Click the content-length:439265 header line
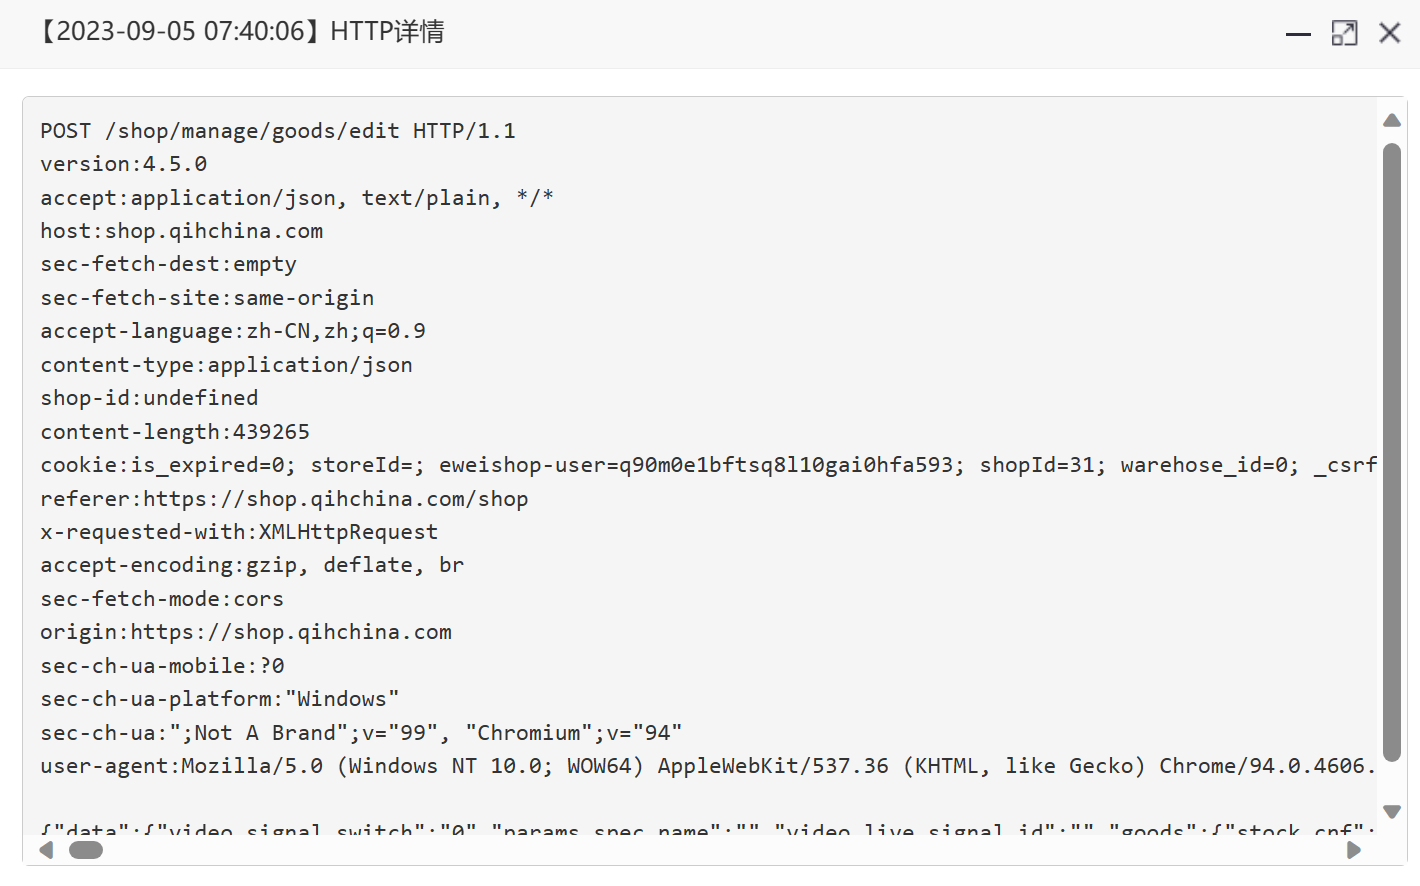The width and height of the screenshot is (1420, 886). (175, 432)
